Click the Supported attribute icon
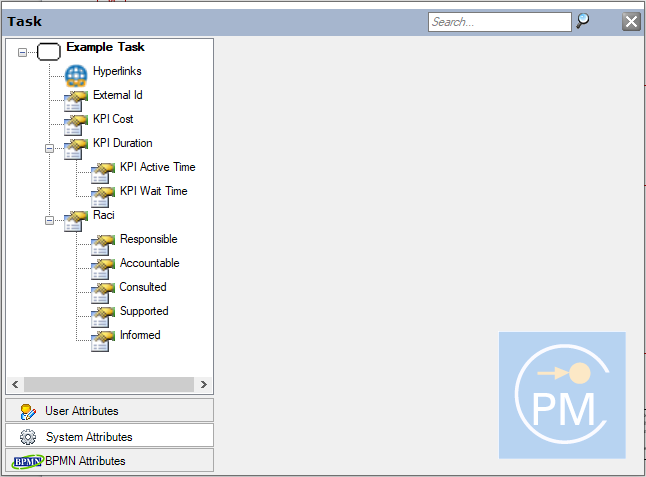Screen dimensions: 646x477 (103, 317)
